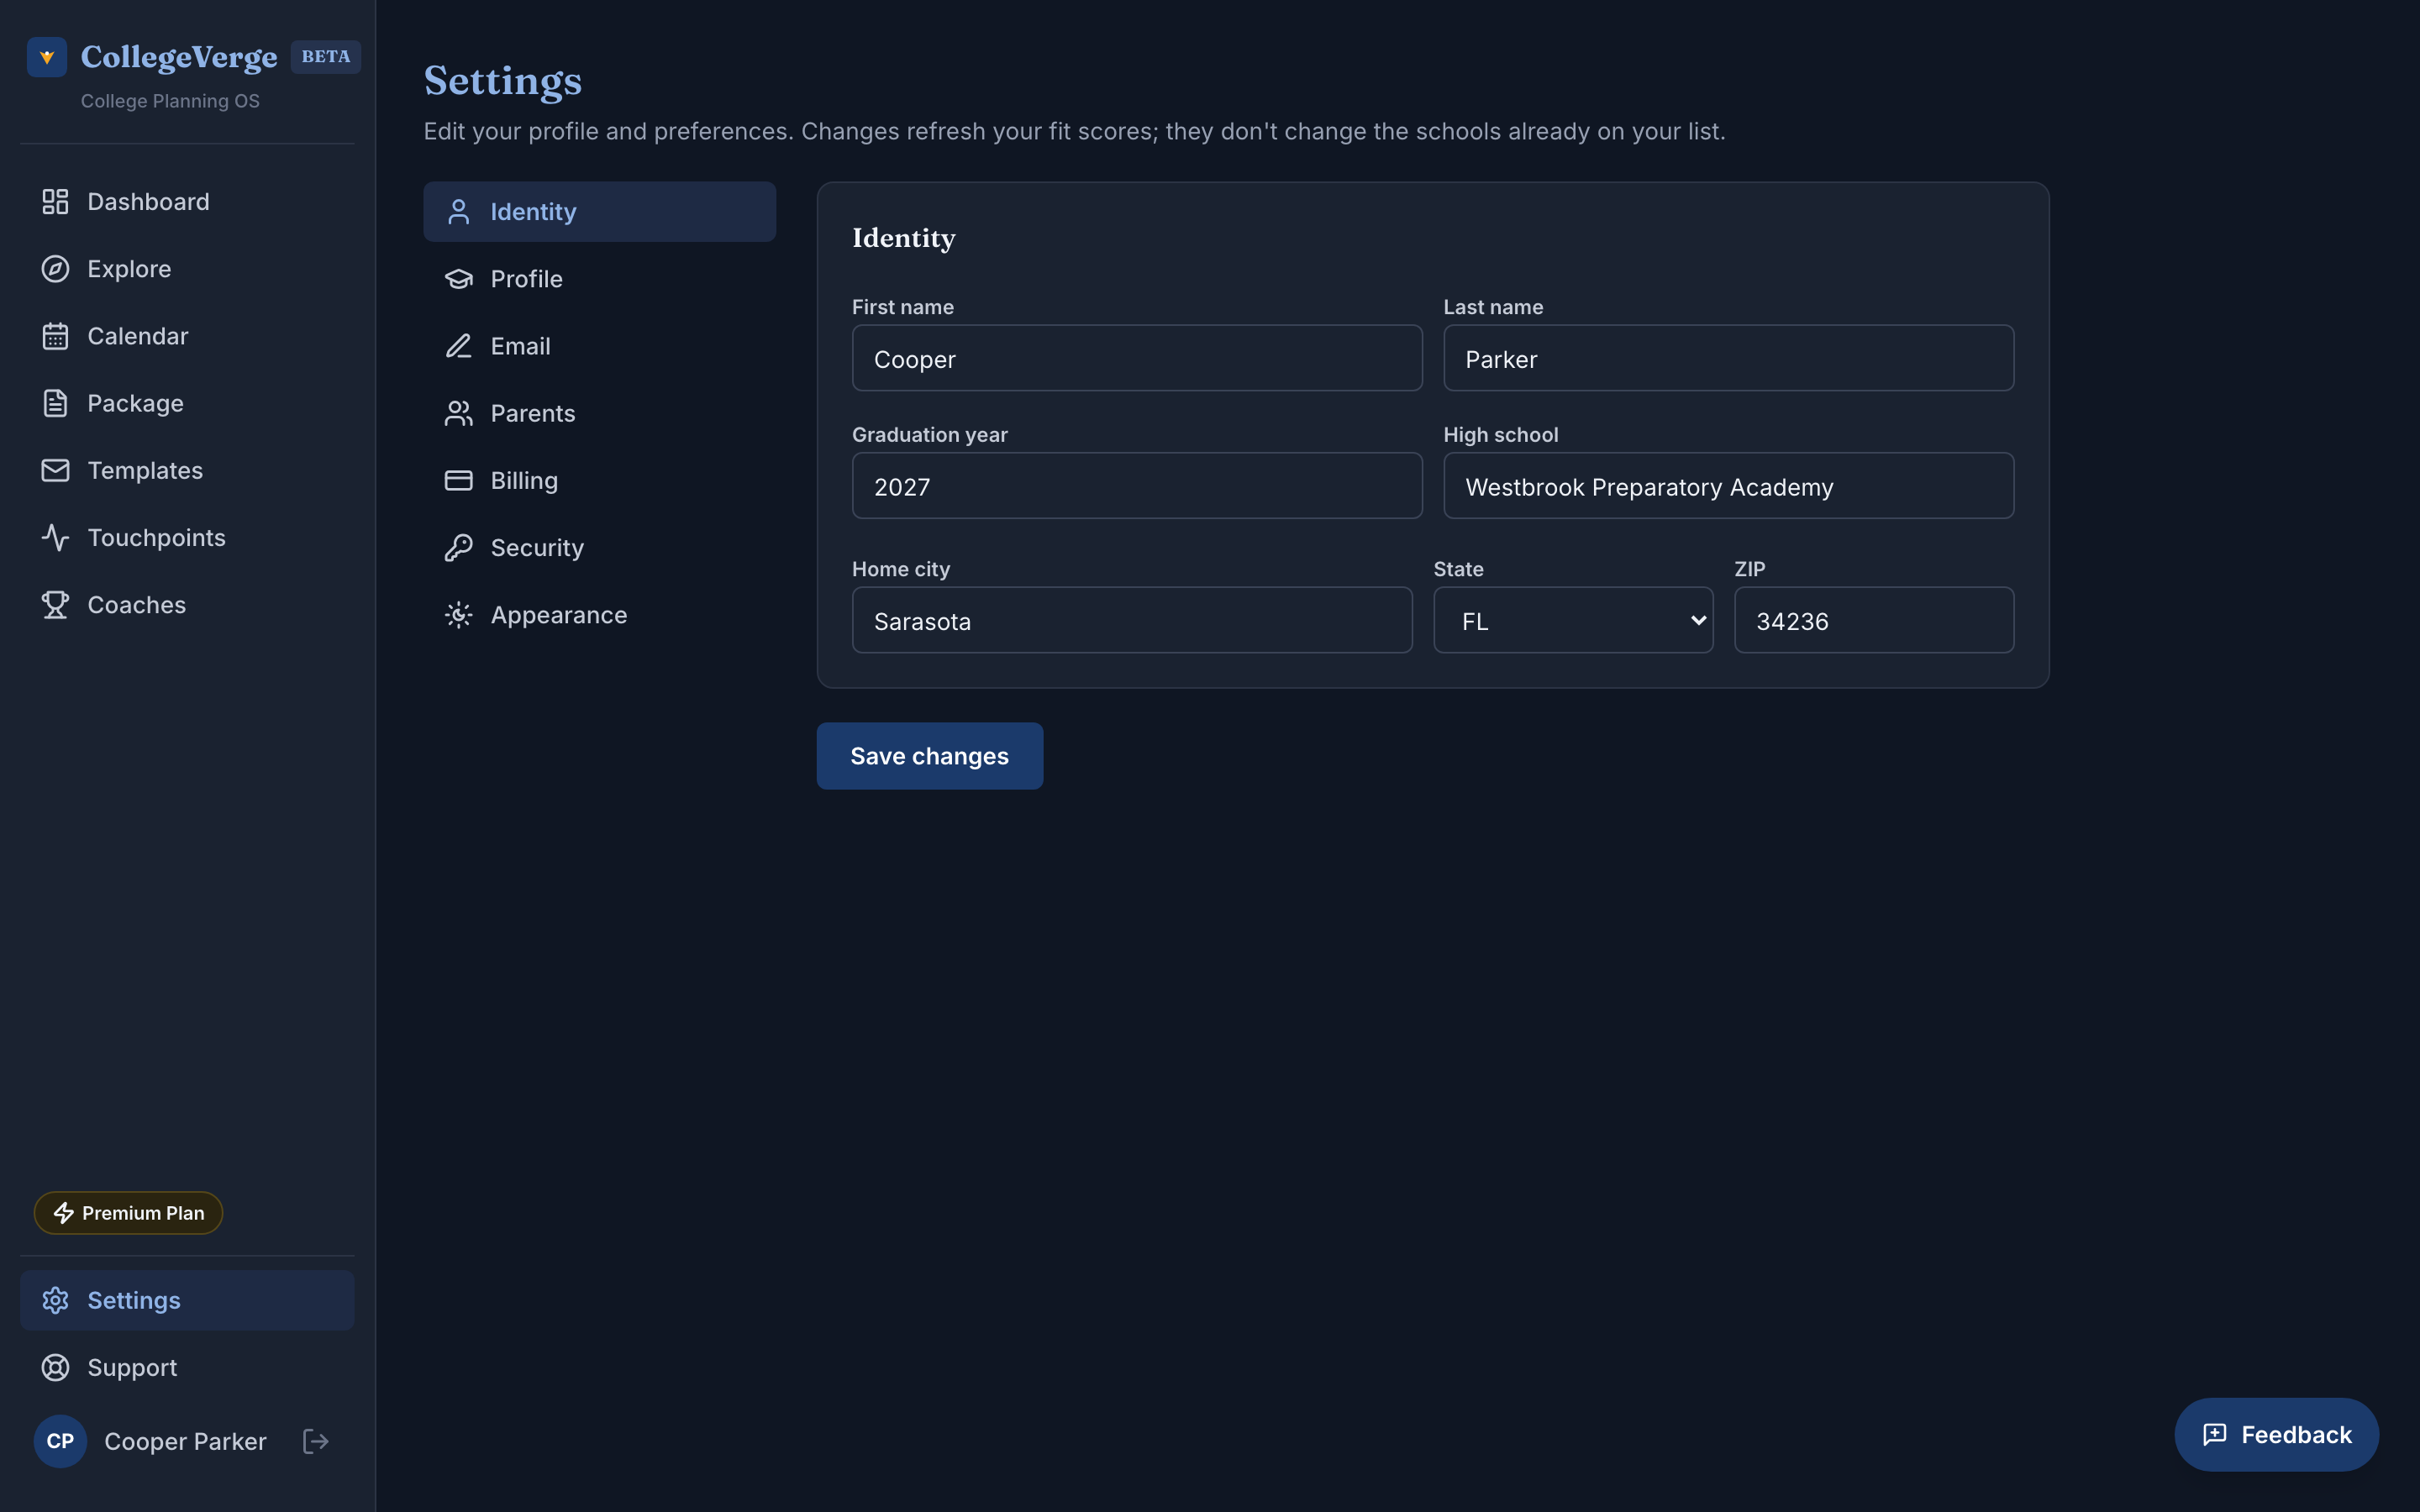Open Coaches in the sidebar
The image size is (2420, 1512).
click(187, 605)
